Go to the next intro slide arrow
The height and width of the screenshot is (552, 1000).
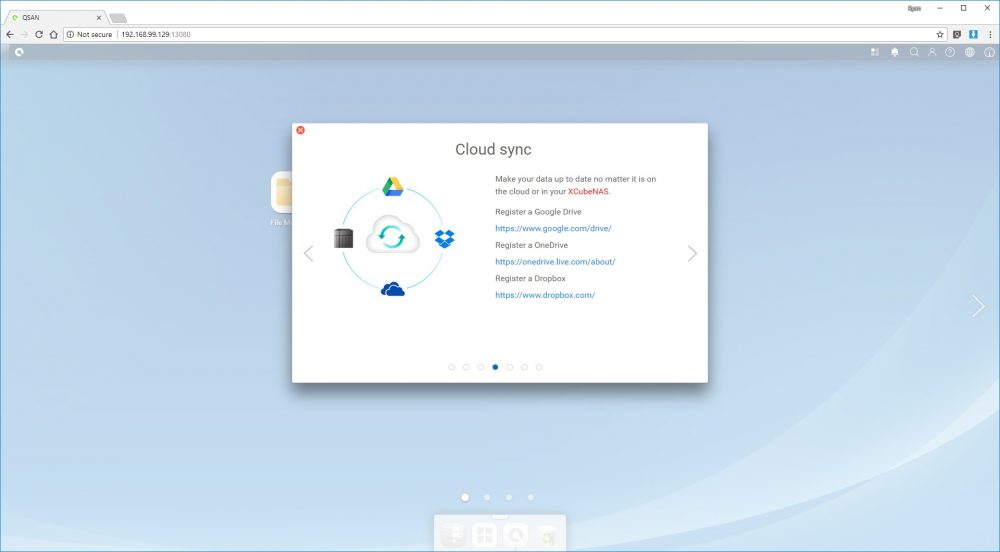point(693,254)
